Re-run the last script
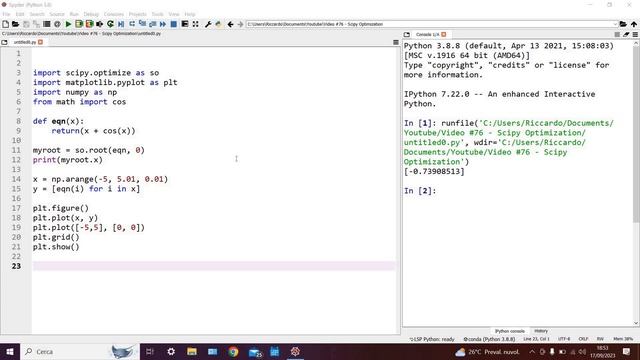Image resolution: width=640 pixels, height=360 pixels. (x=110, y=24)
